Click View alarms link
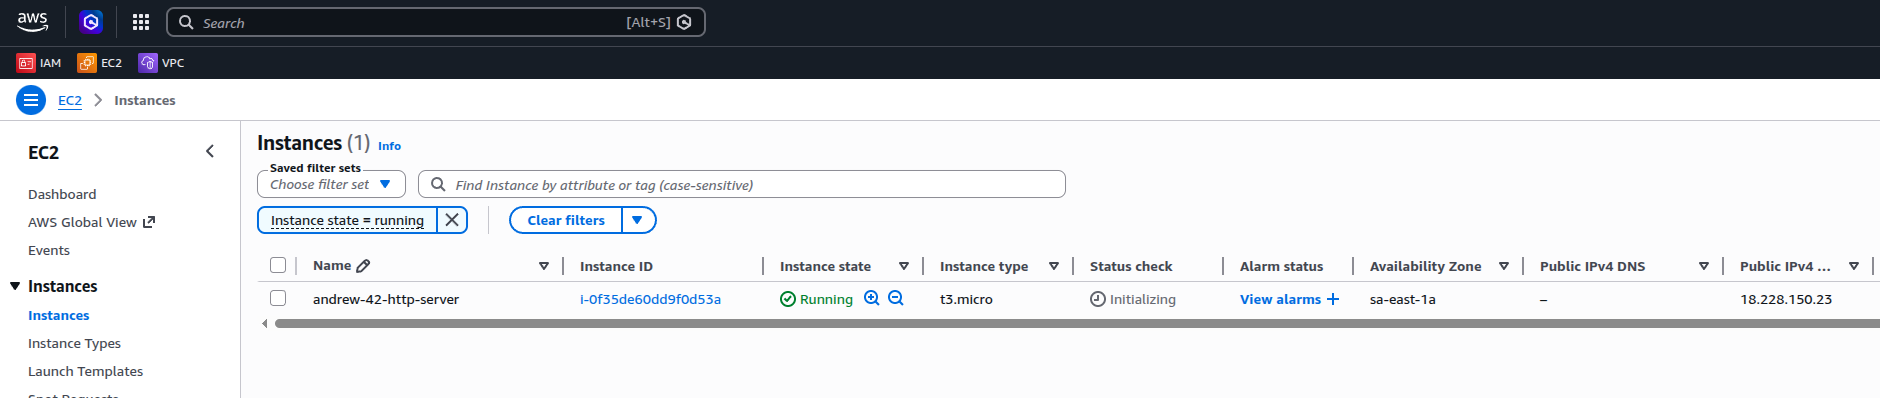 [x=1280, y=299]
